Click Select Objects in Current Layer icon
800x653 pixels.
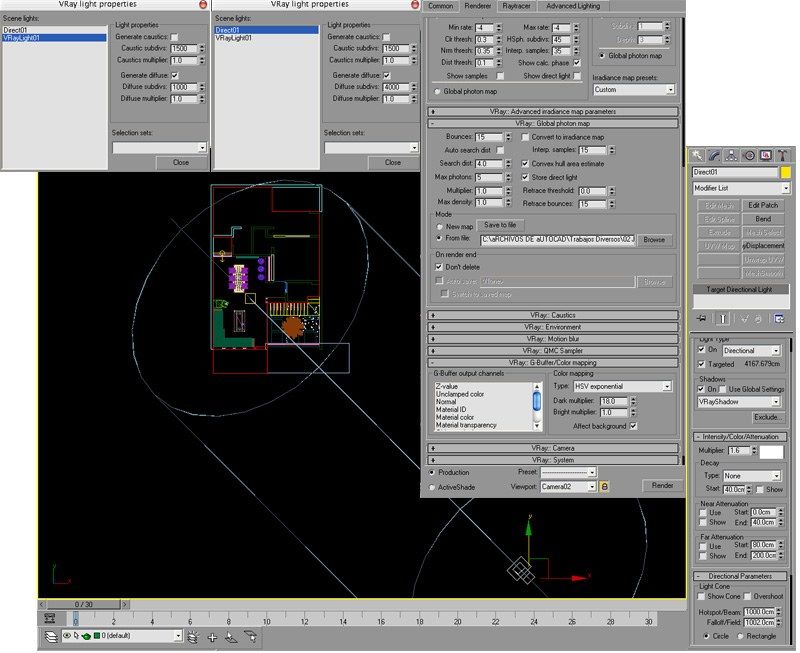tap(231, 637)
